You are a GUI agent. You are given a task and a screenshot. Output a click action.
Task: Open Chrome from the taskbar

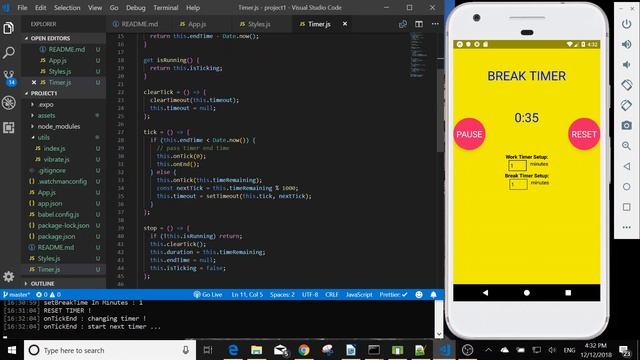click(304, 350)
